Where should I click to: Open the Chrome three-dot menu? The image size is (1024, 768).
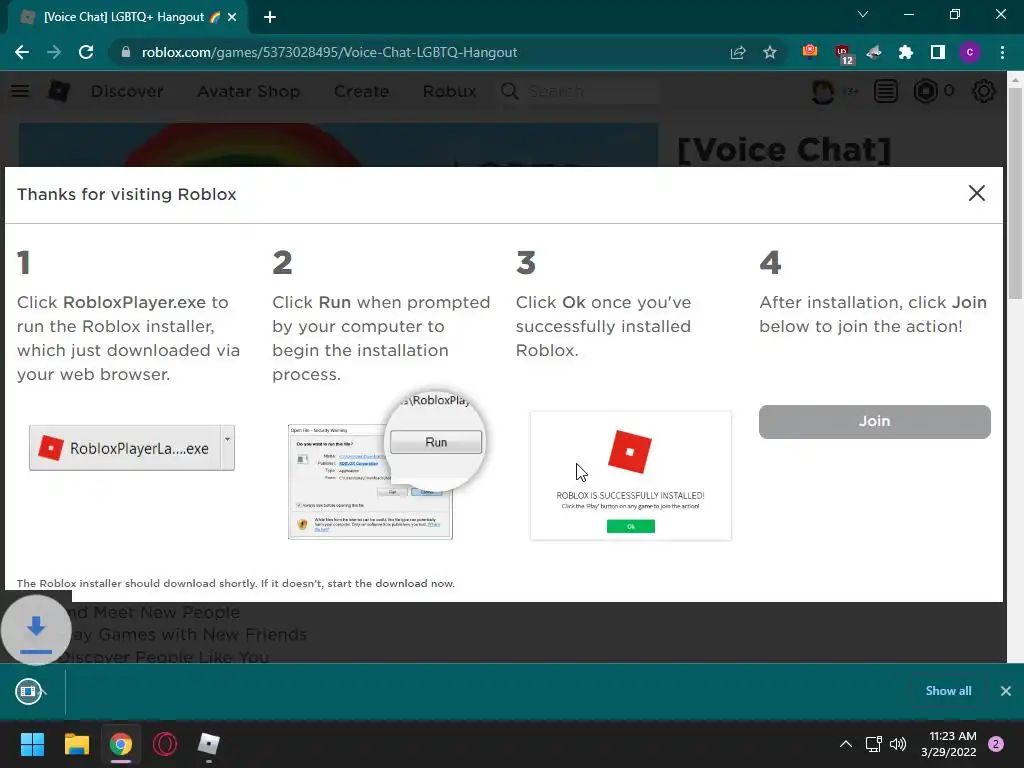pyautogui.click(x=1002, y=52)
